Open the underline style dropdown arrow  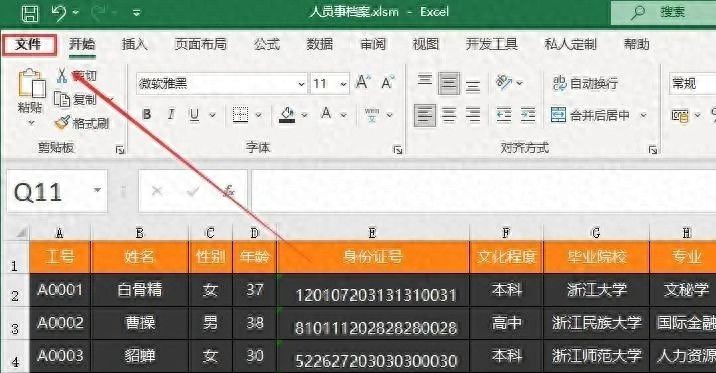[212, 115]
